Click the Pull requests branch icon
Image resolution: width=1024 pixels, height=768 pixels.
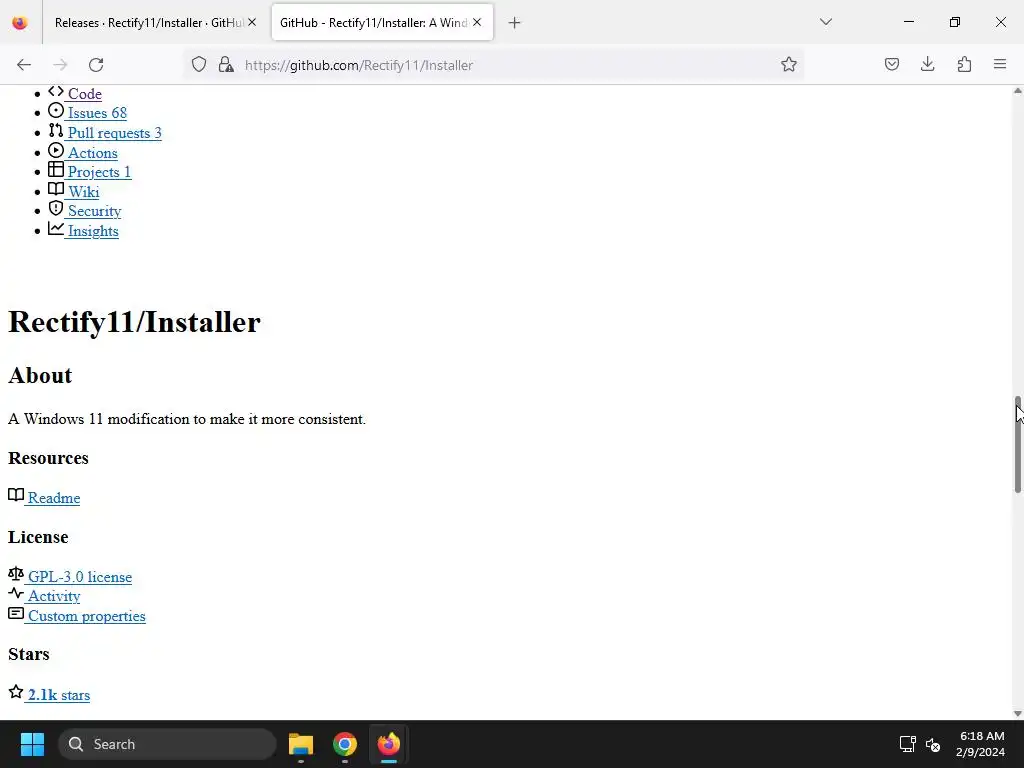tap(56, 131)
